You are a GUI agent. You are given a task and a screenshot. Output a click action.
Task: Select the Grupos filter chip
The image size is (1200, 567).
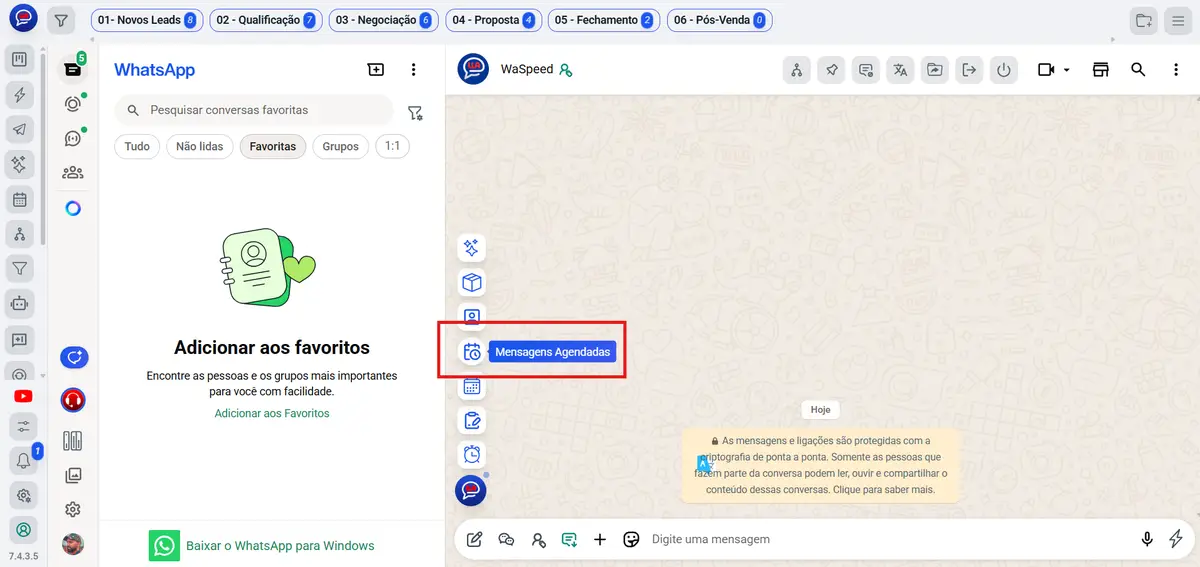tap(340, 146)
